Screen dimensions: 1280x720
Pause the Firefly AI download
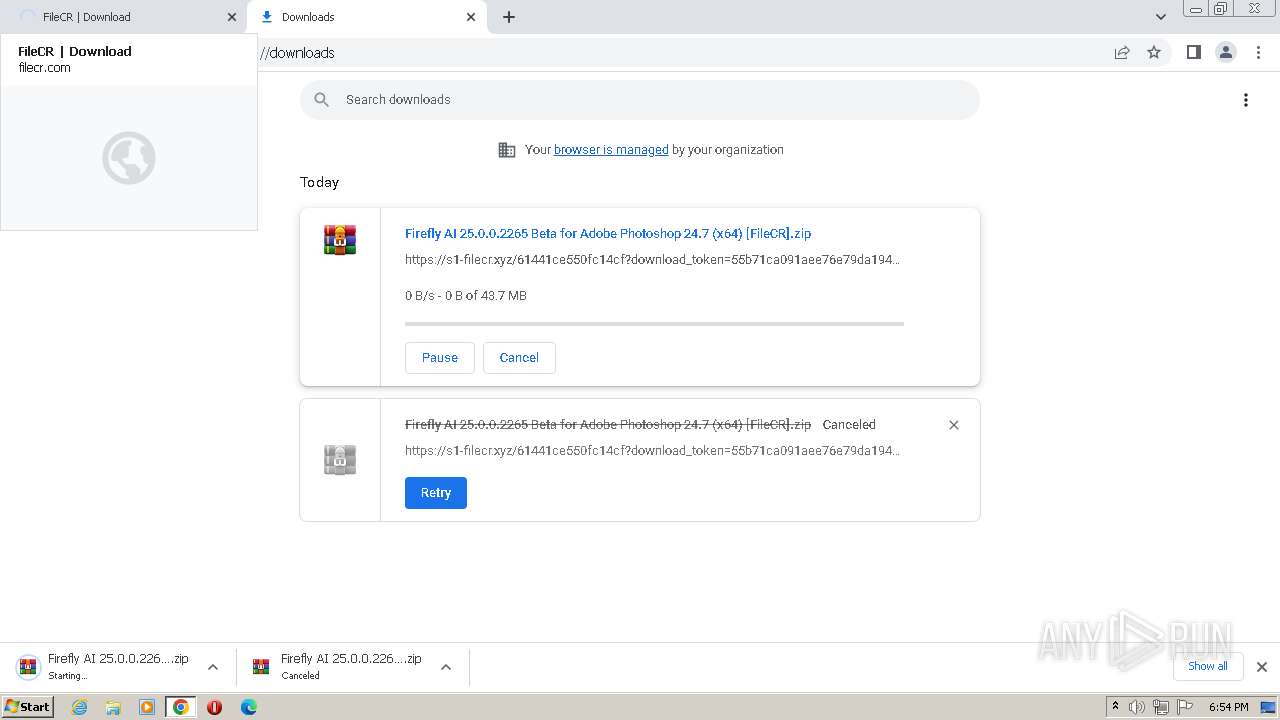pos(440,358)
